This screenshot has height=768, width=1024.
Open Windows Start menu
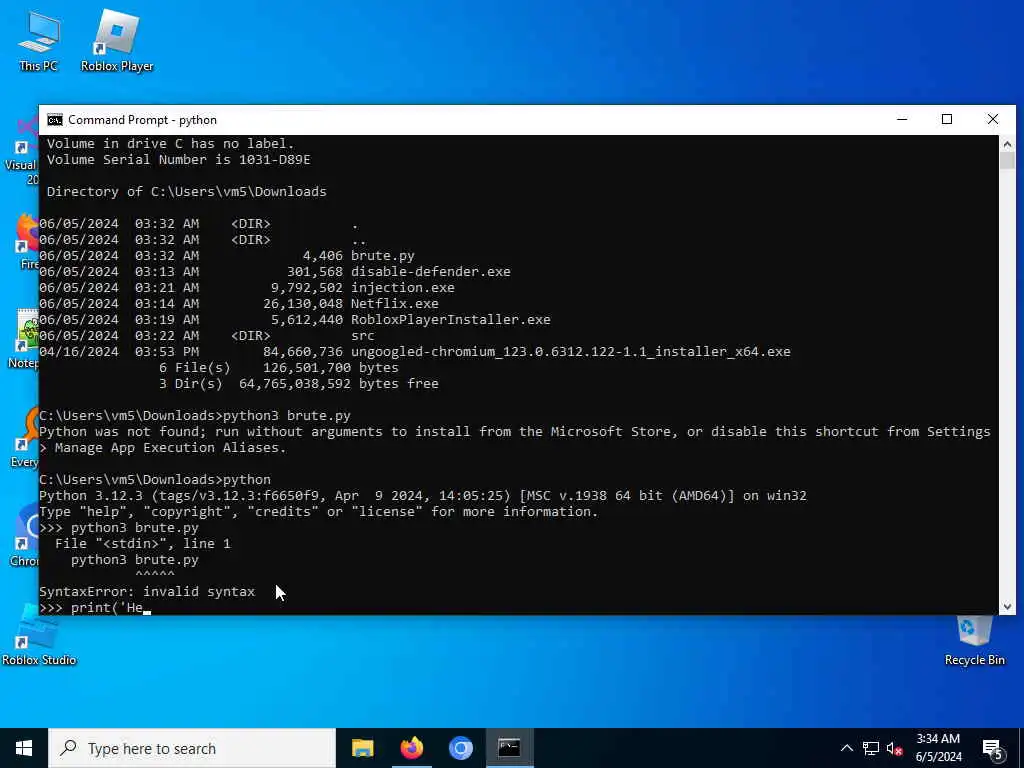tap(24, 748)
